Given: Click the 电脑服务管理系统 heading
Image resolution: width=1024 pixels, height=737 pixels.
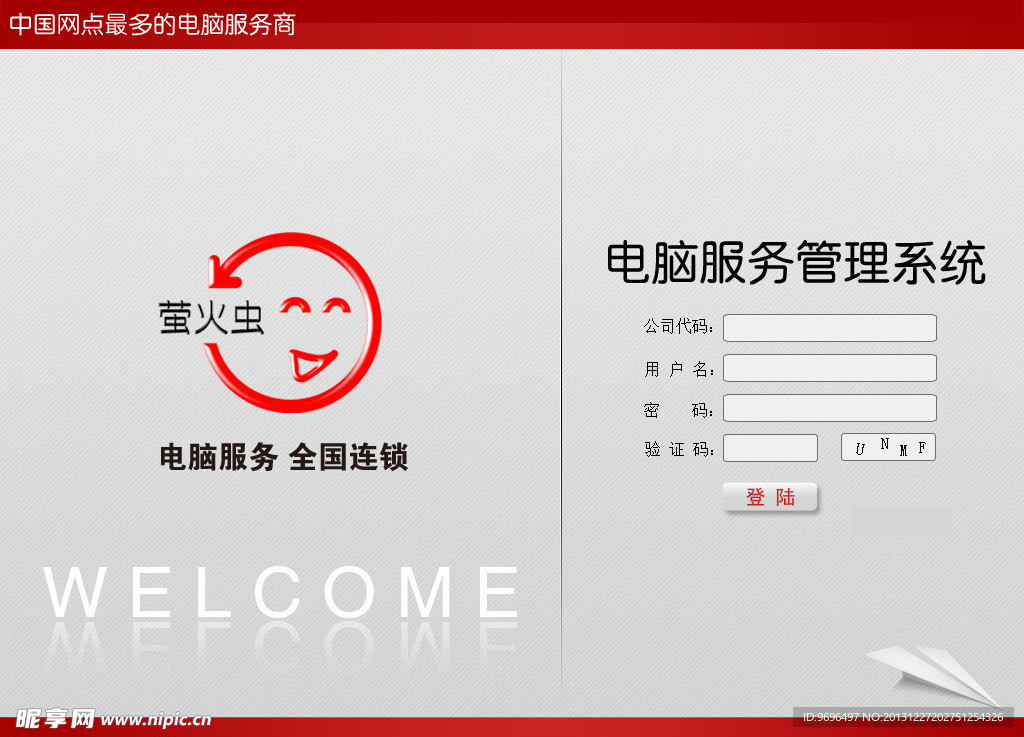Looking at the screenshot, I should tap(795, 262).
